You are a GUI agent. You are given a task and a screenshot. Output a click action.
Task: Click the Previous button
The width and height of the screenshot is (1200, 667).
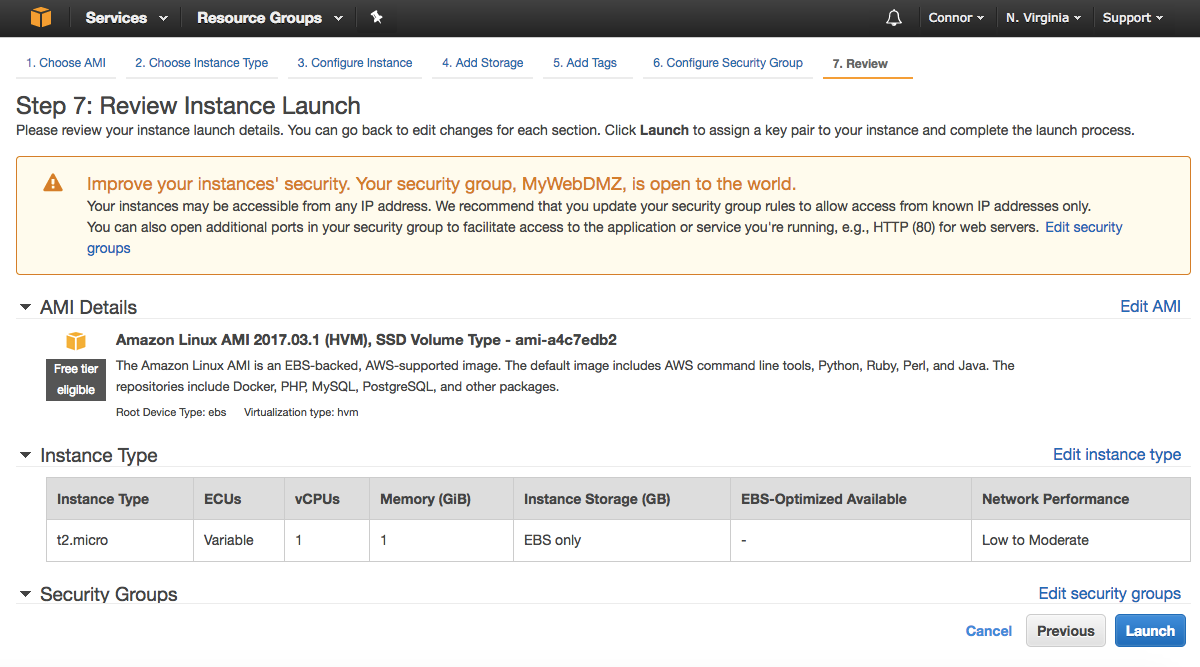click(x=1065, y=631)
